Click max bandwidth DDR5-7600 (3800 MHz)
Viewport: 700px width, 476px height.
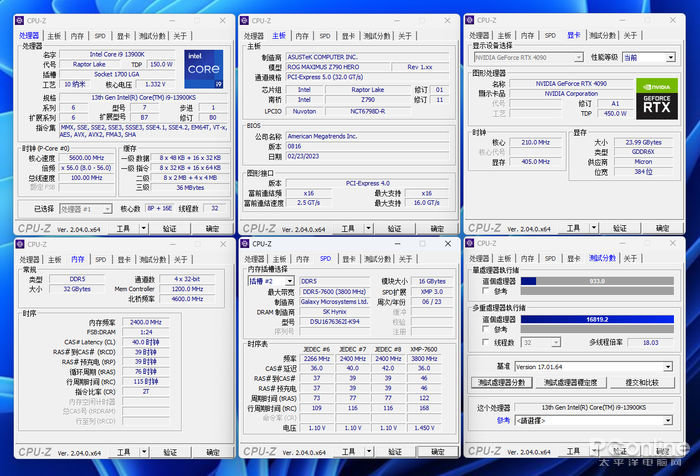coord(334,292)
